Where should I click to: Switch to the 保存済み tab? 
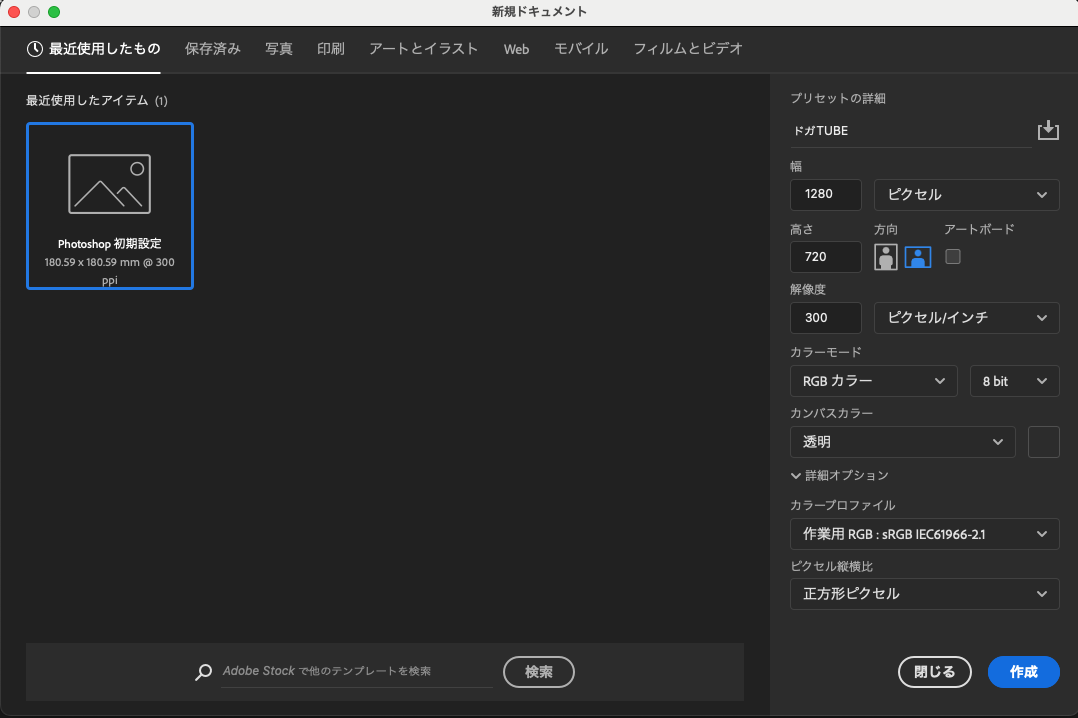[212, 49]
